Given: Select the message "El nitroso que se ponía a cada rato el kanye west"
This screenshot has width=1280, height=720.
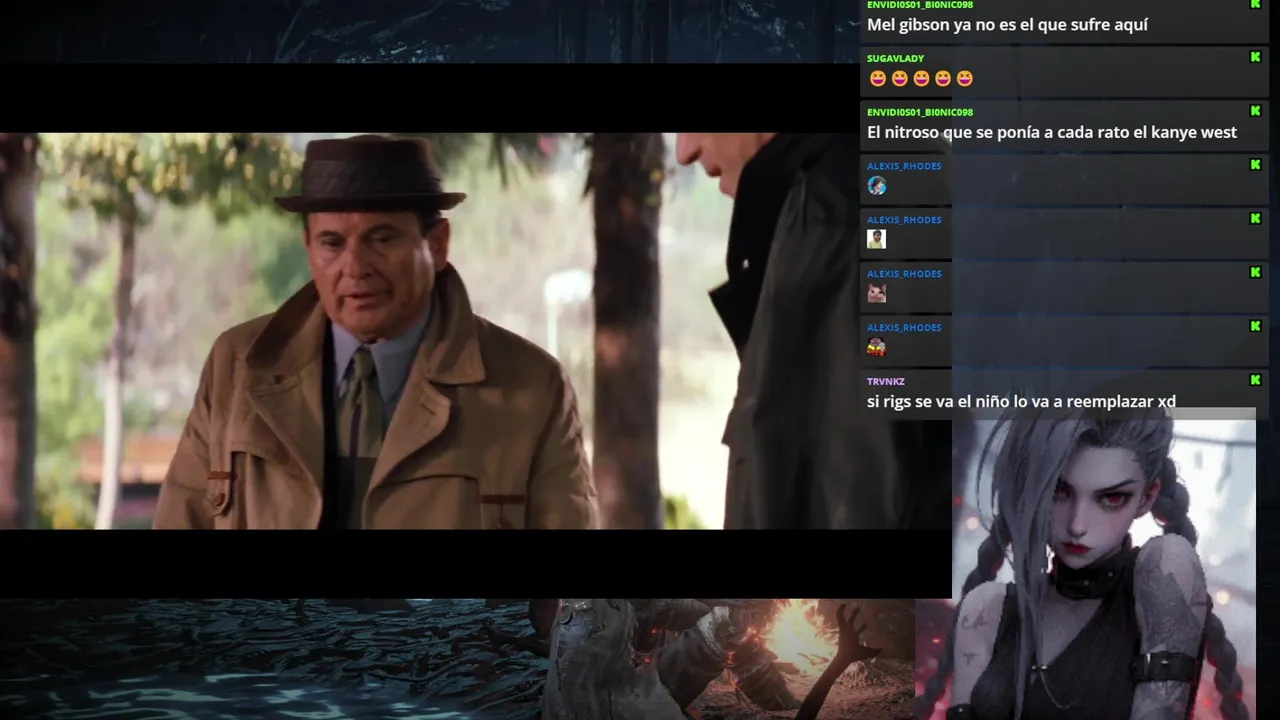Looking at the screenshot, I should [1052, 132].
